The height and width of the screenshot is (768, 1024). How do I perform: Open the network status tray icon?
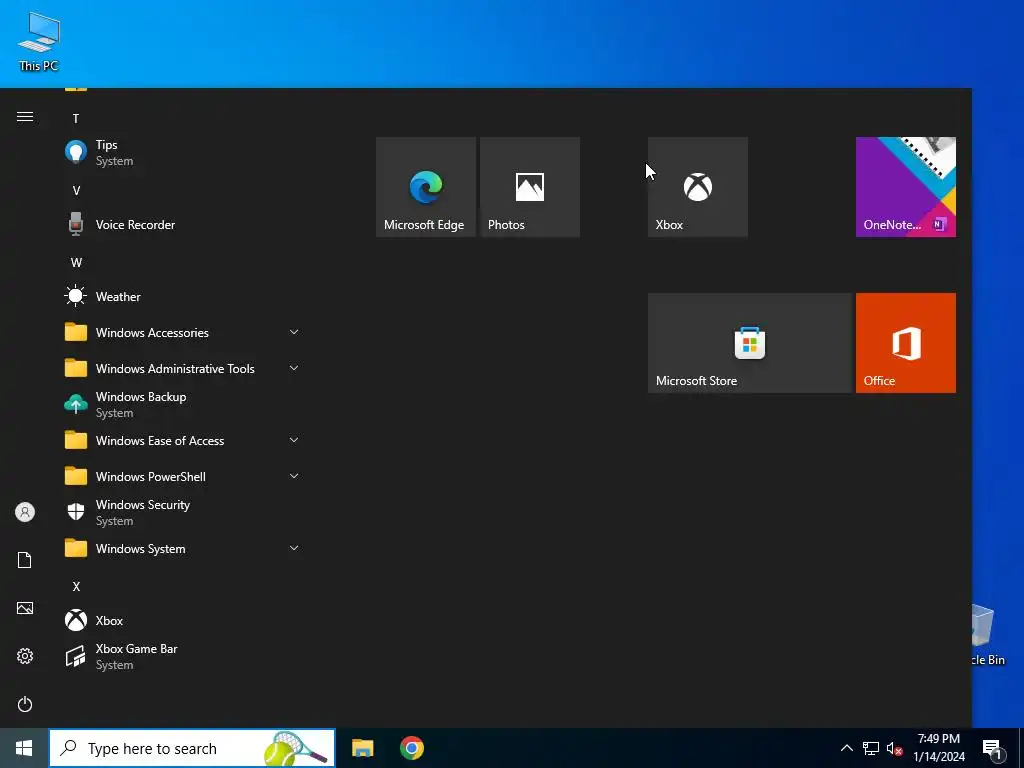point(871,748)
